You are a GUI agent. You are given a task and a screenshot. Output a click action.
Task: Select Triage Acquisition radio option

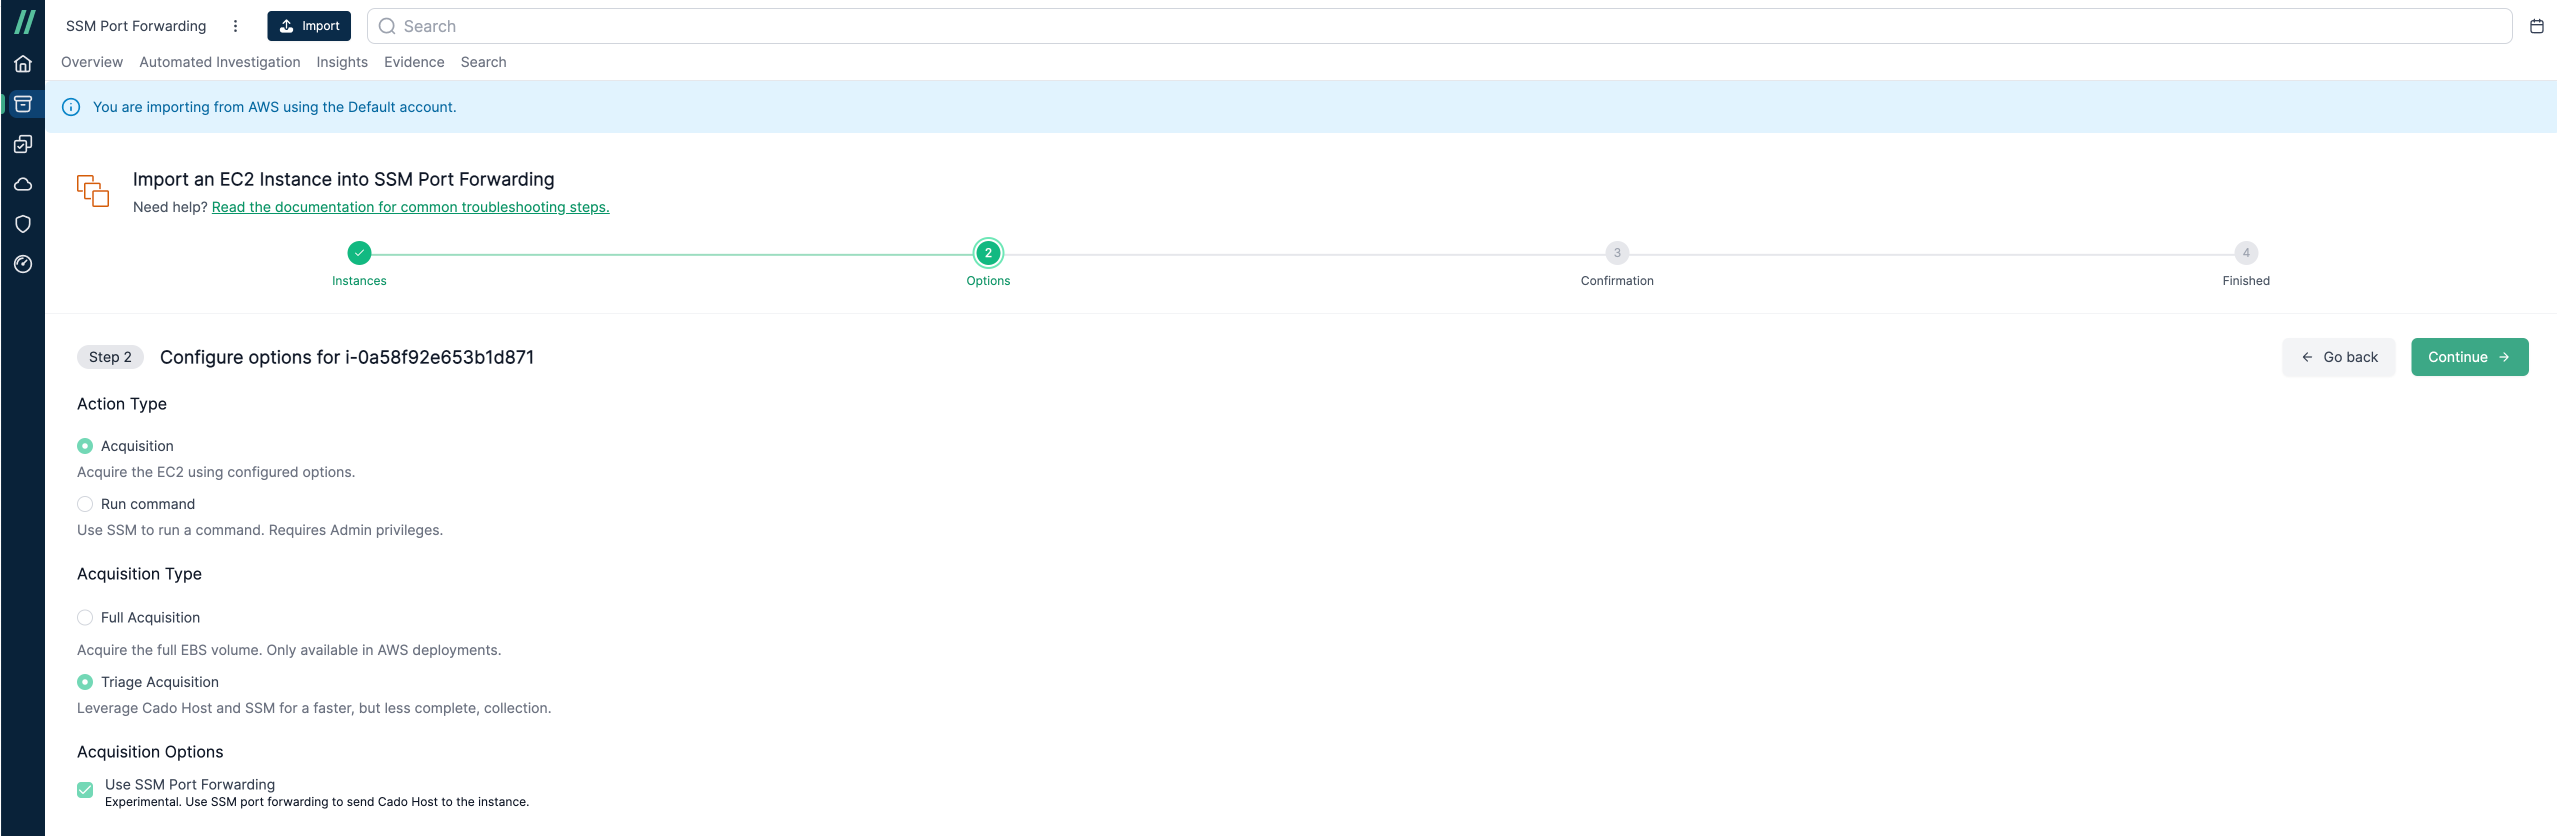tap(85, 682)
